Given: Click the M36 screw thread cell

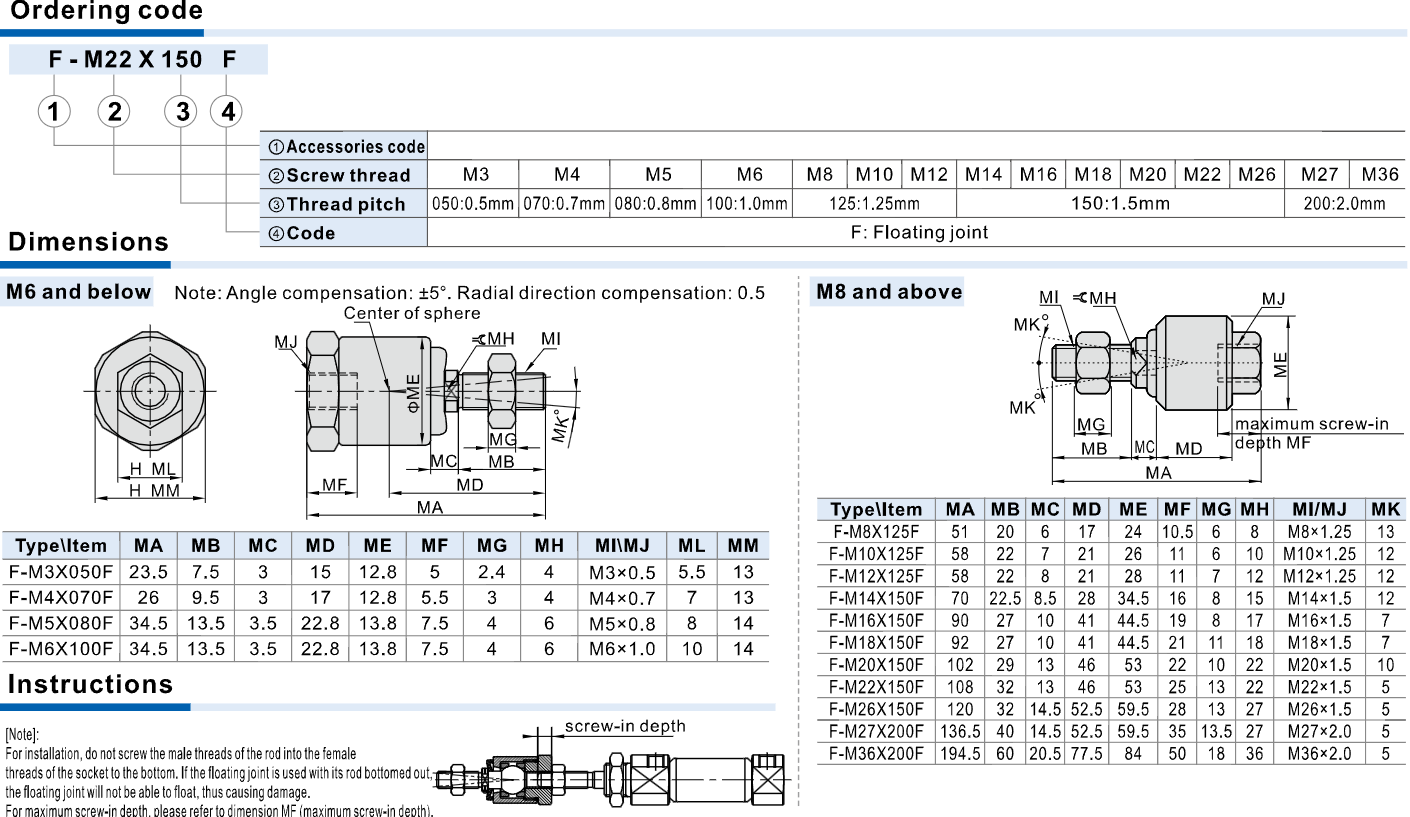Looking at the screenshot, I should pos(1379,175).
